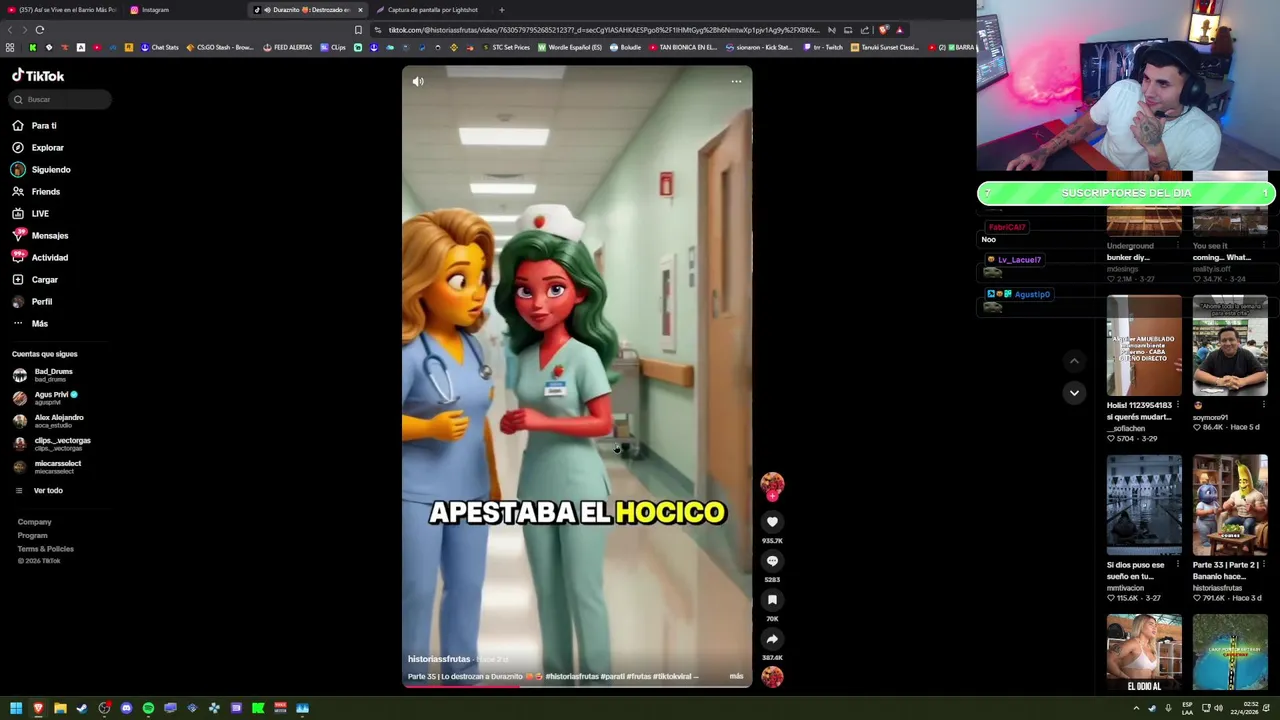Open the soymore91 video thumbnail
The image size is (1280, 720).
point(1230,346)
